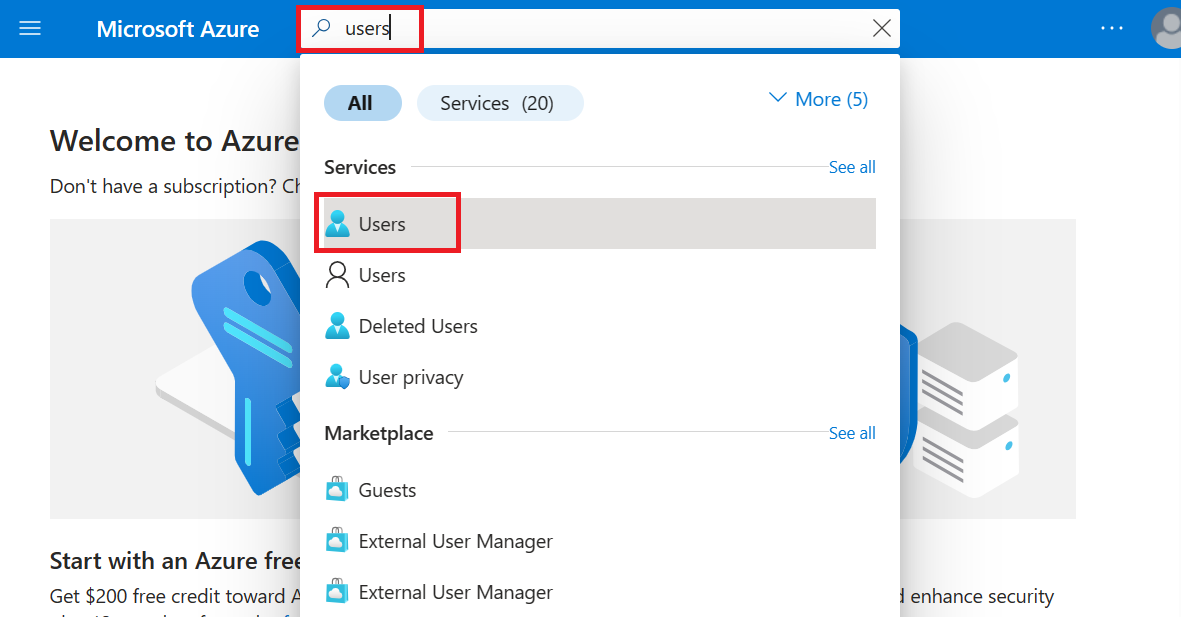
Task: Click the server stack illustration
Action: pos(965,409)
